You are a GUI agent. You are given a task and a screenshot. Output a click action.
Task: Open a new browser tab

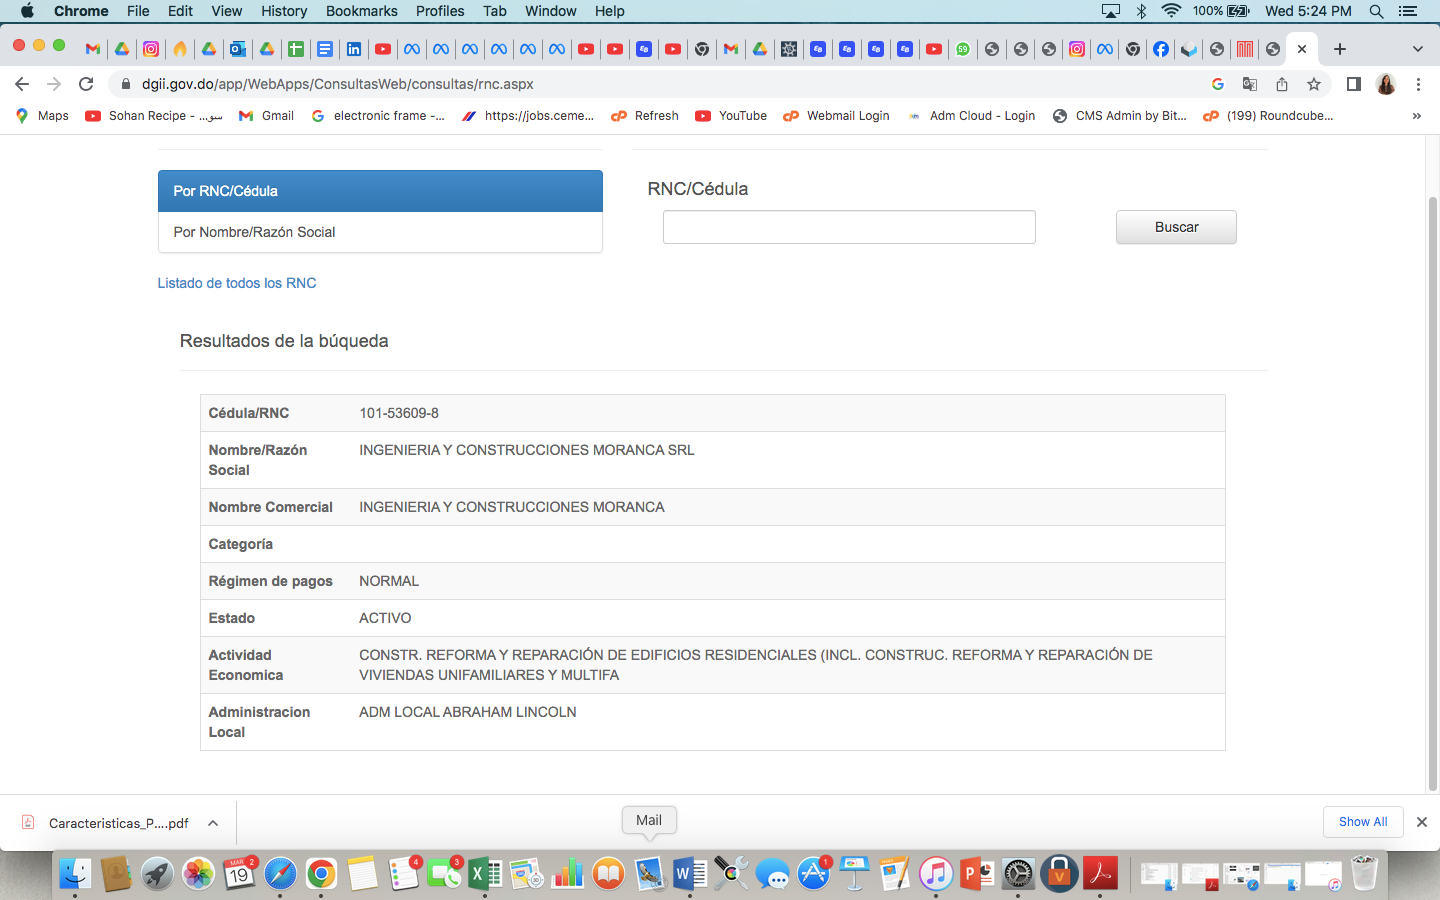pyautogui.click(x=1340, y=49)
